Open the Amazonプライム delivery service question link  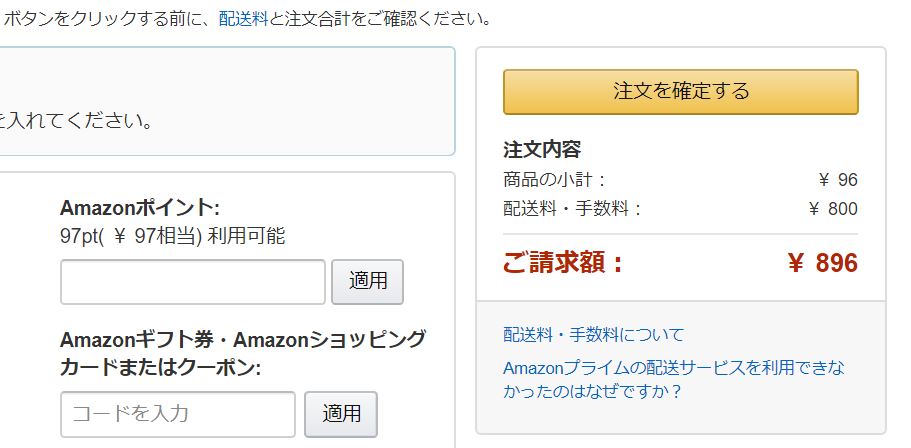(674, 379)
